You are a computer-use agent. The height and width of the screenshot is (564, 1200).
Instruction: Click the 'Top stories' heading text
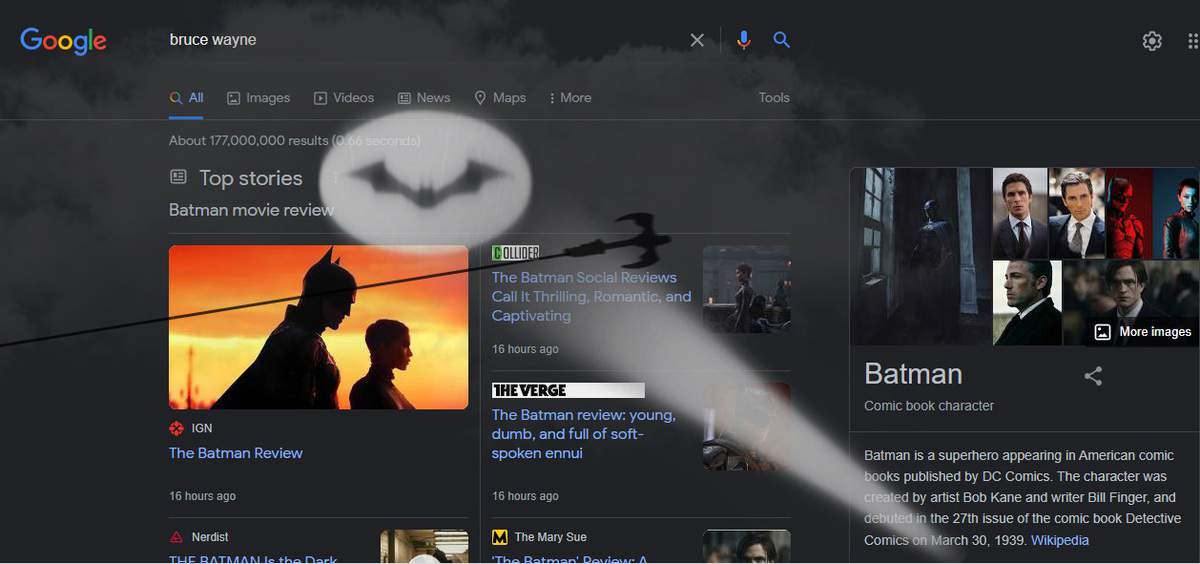250,178
